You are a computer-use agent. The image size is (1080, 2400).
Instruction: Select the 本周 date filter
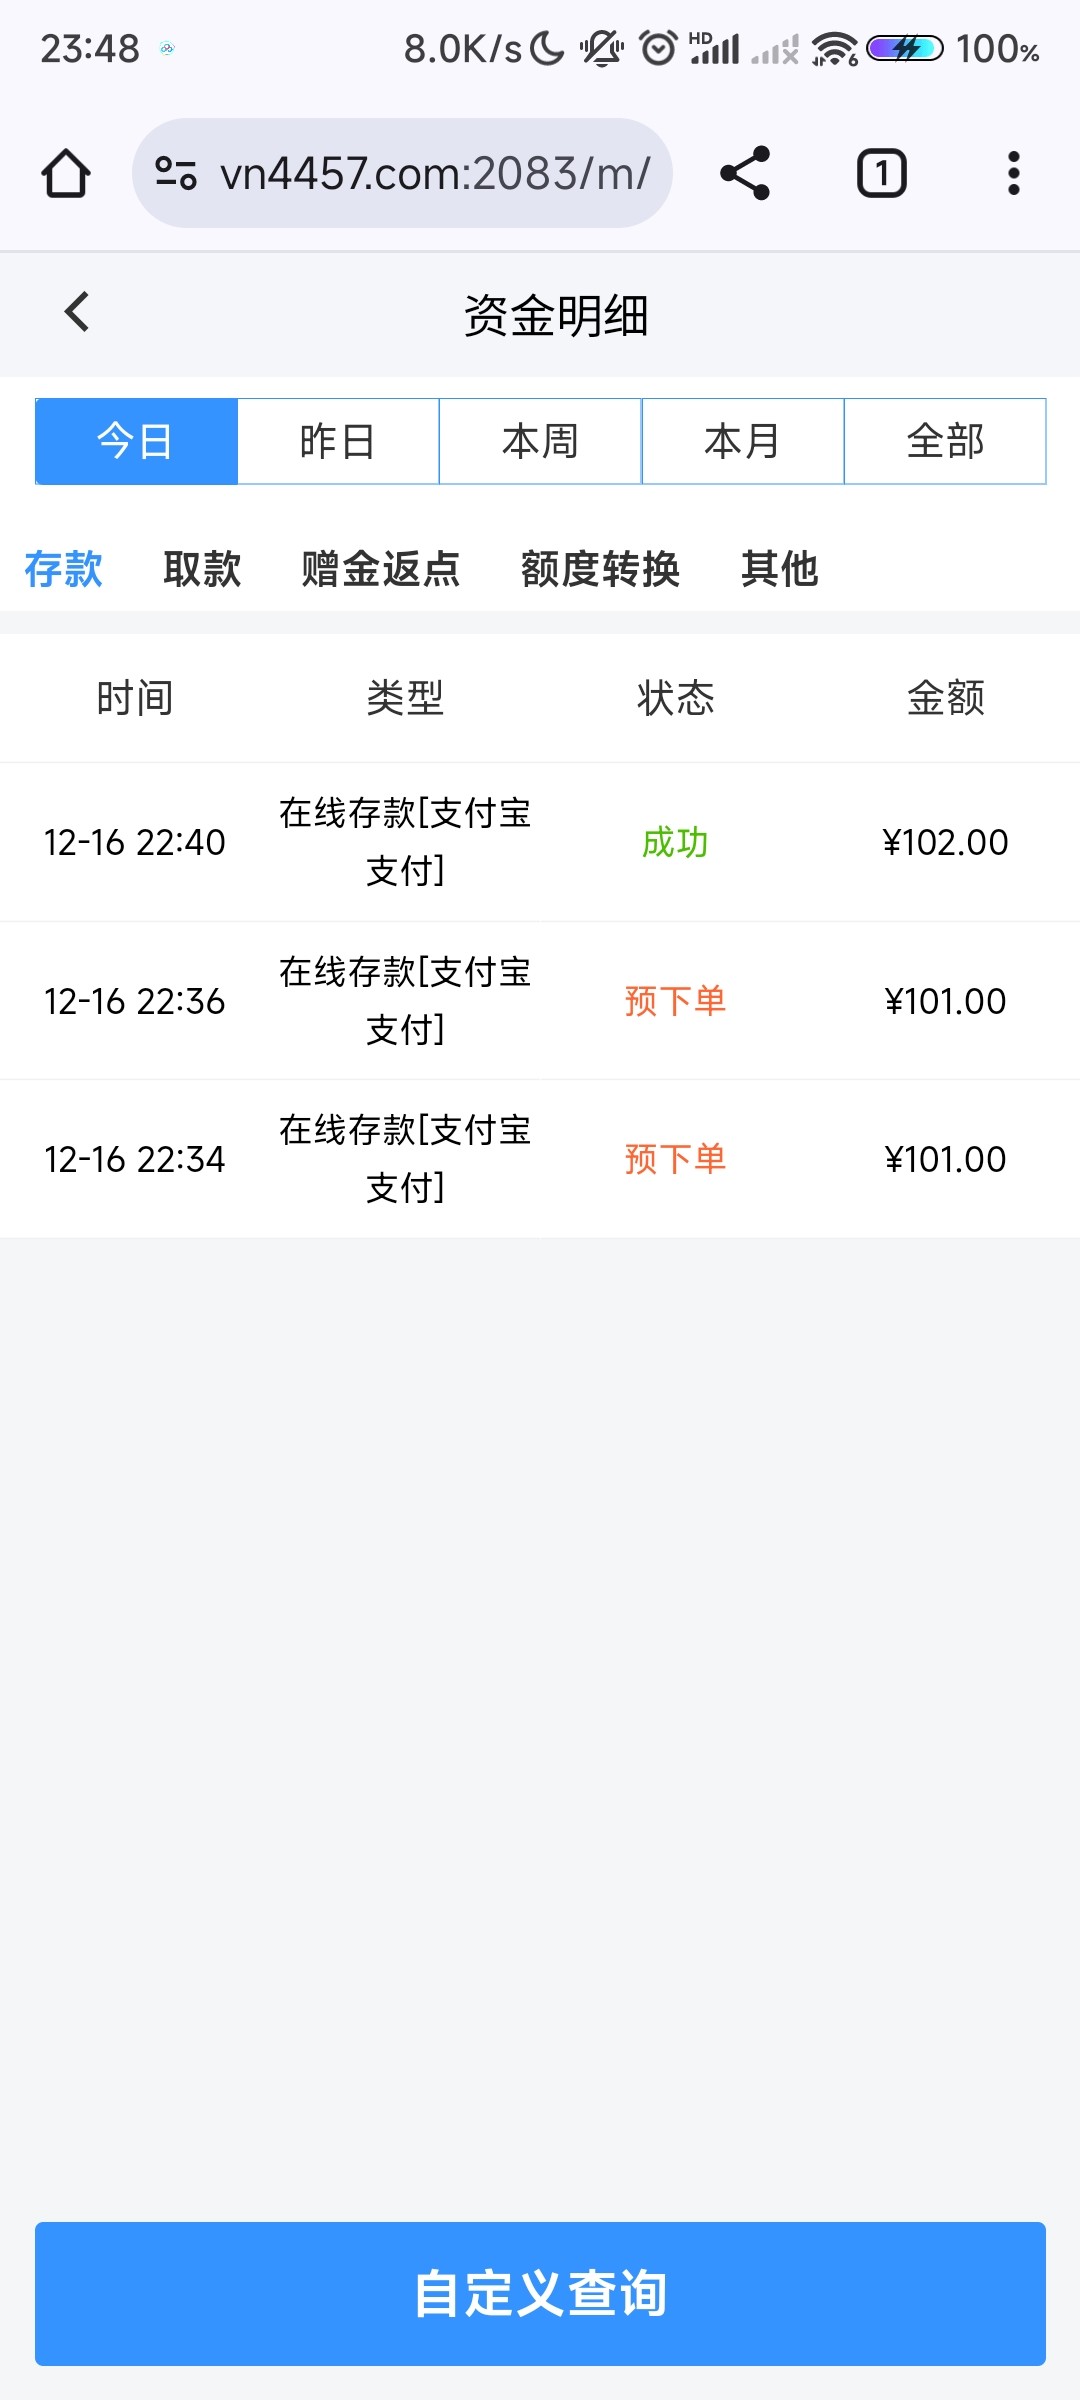click(x=540, y=441)
